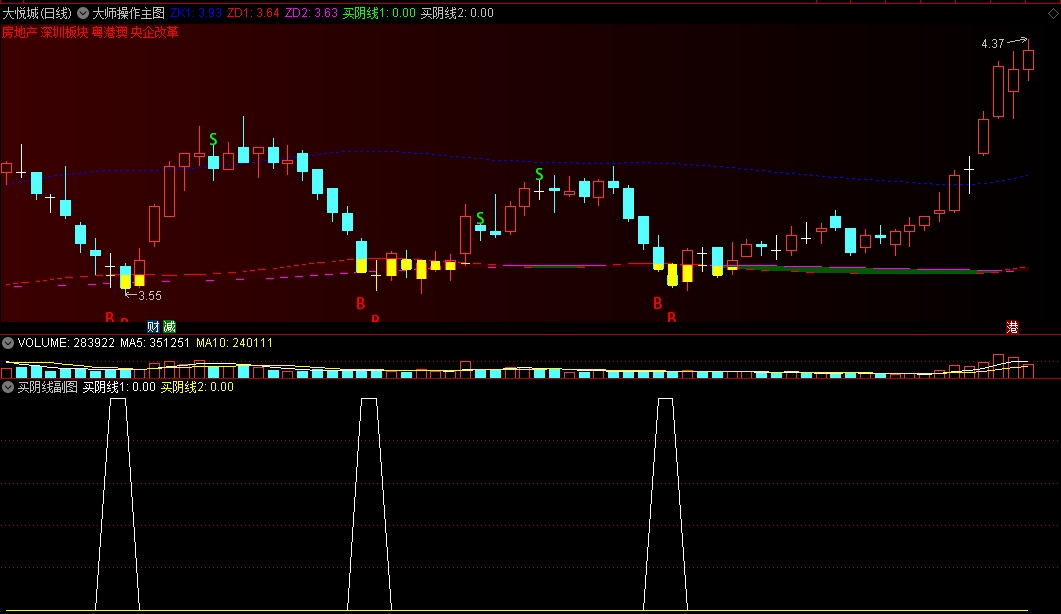Image resolution: width=1061 pixels, height=614 pixels.
Task: Expand the 买阴线副图 indicator dropdown arrow
Action: 8,387
